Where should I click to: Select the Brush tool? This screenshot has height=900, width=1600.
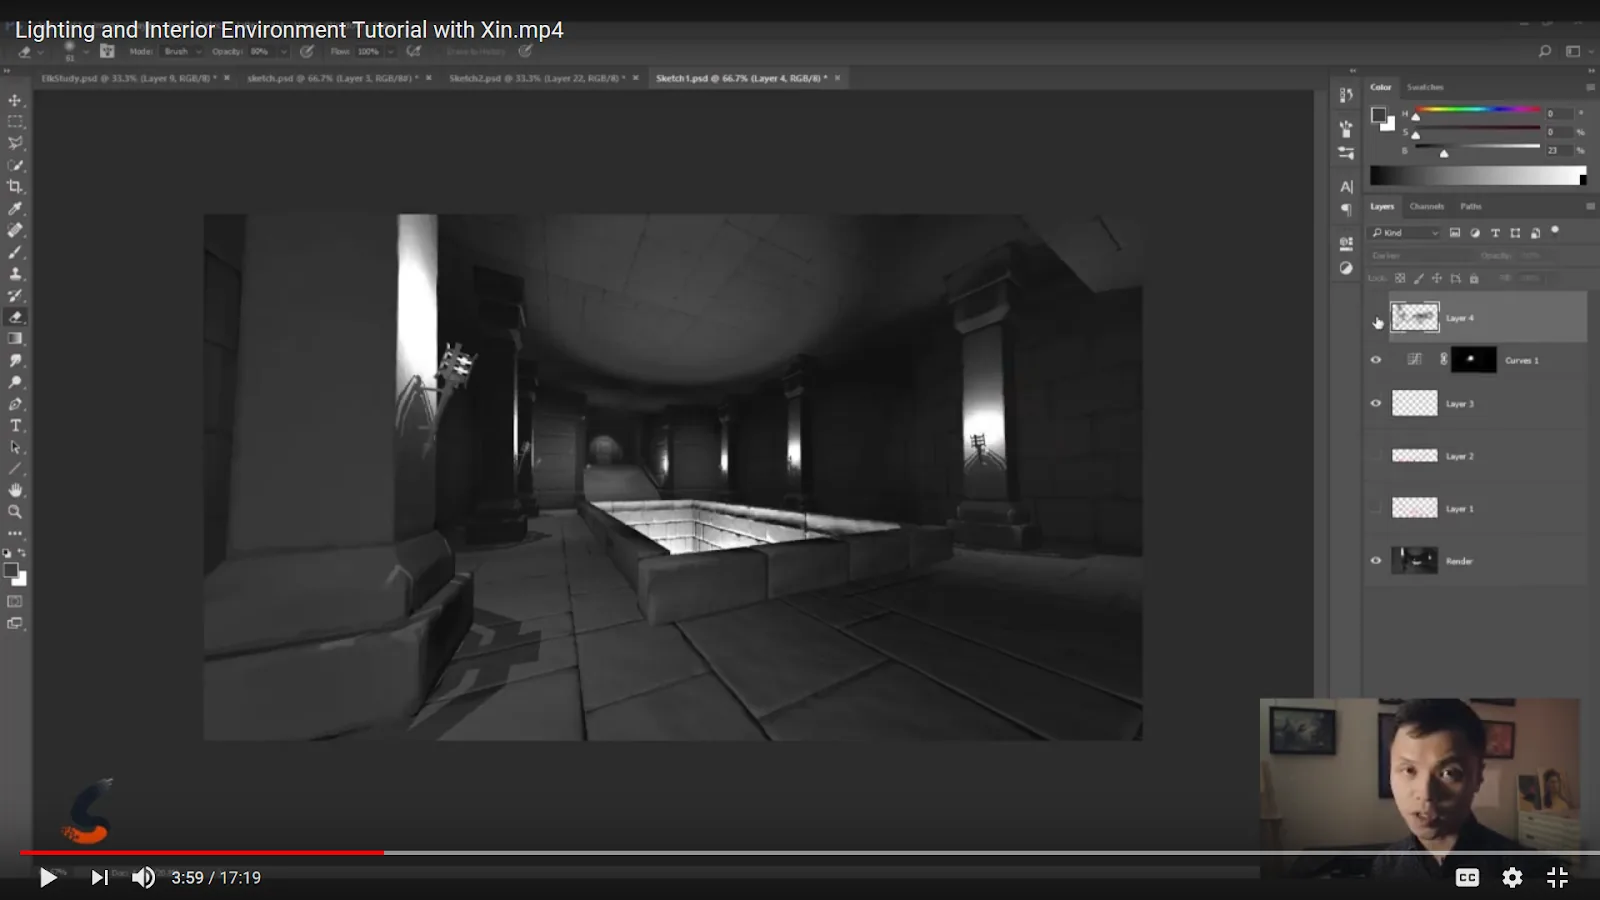tap(15, 252)
